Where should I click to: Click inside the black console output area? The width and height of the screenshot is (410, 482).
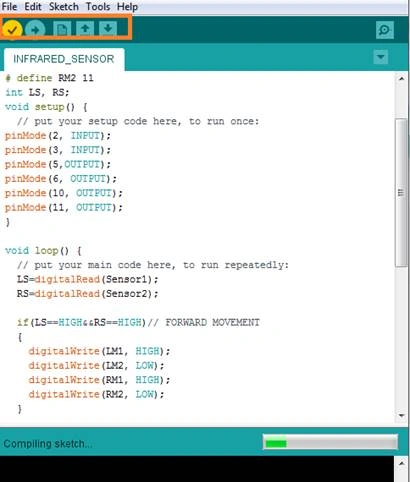(197, 469)
